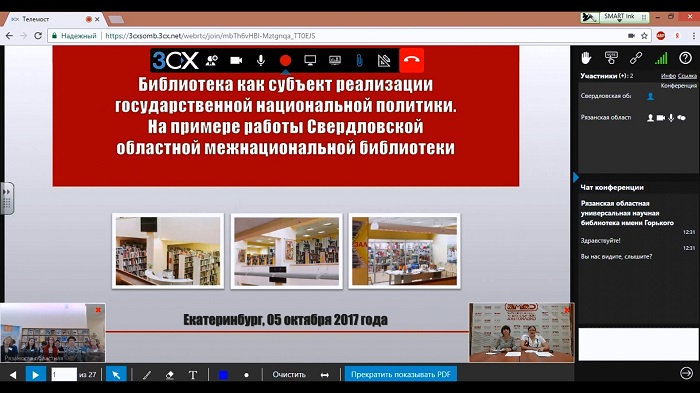This screenshot has width=700, height=393.
Task: Toggle Рязанская participant's microphone icon
Action: (x=671, y=117)
